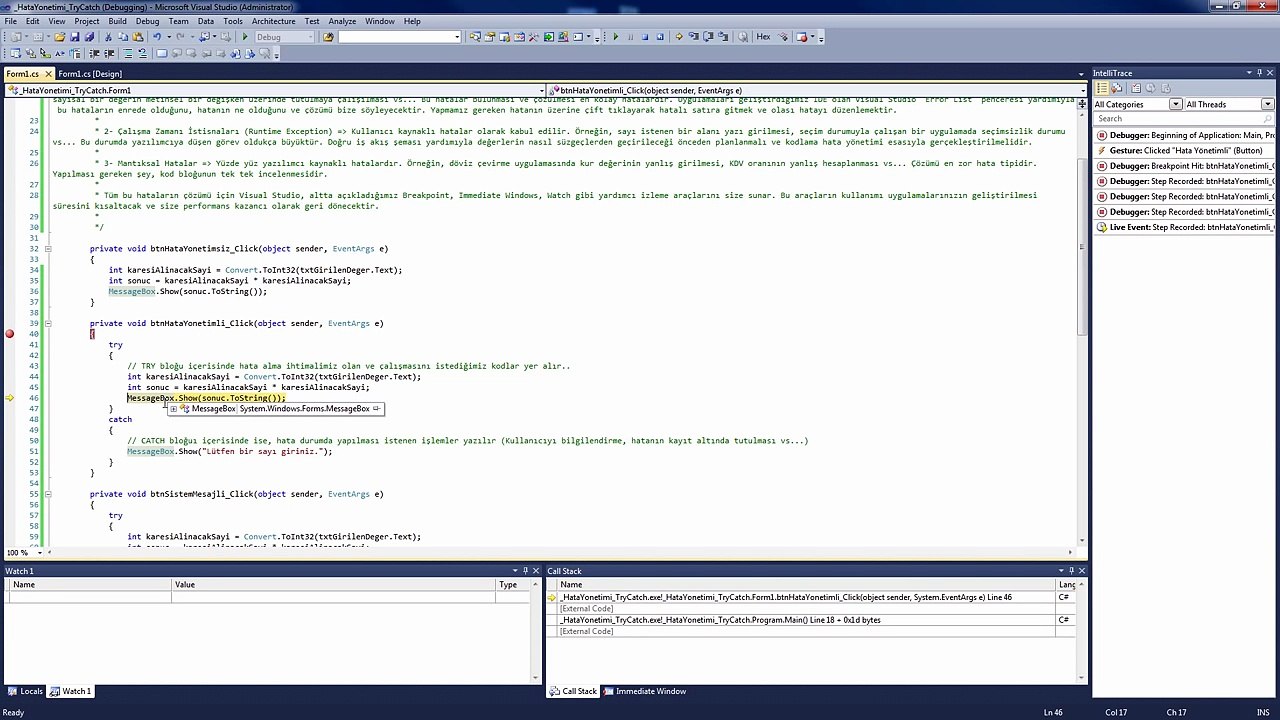Select the Watch 1 bottom tab
The height and width of the screenshot is (720, 1280).
coord(71,691)
